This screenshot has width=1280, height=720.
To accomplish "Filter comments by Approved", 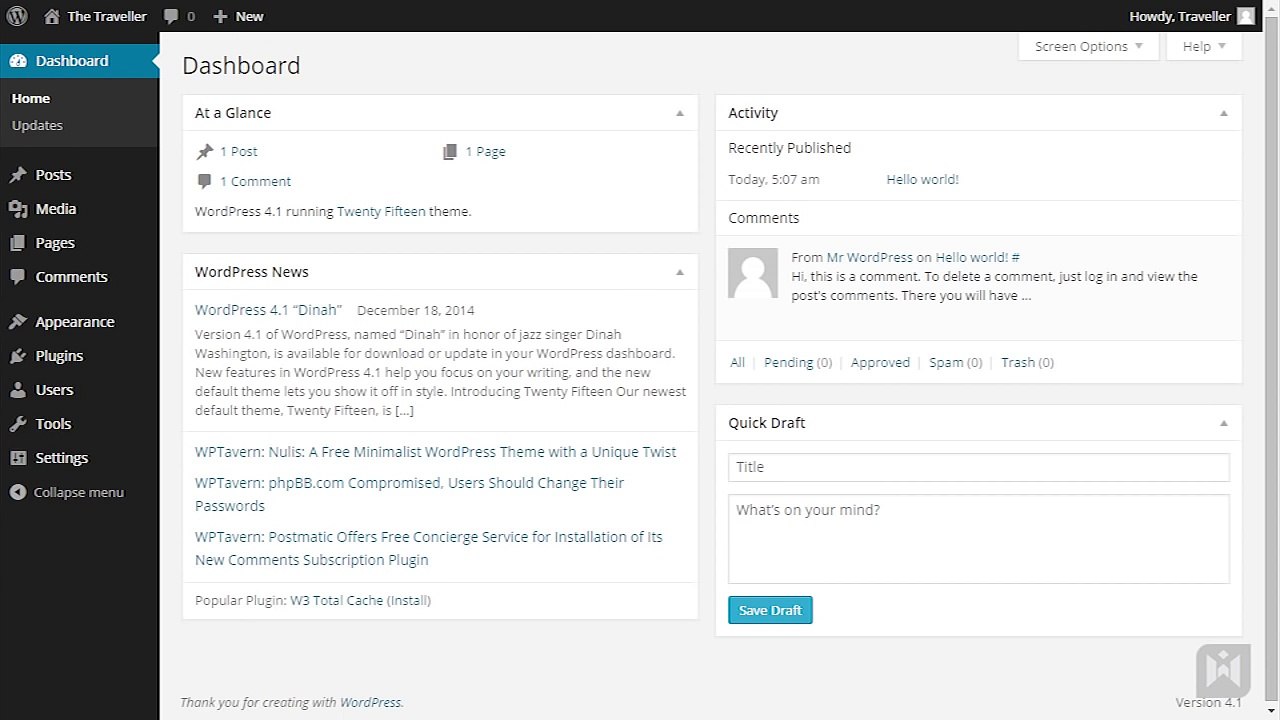I will click(880, 363).
